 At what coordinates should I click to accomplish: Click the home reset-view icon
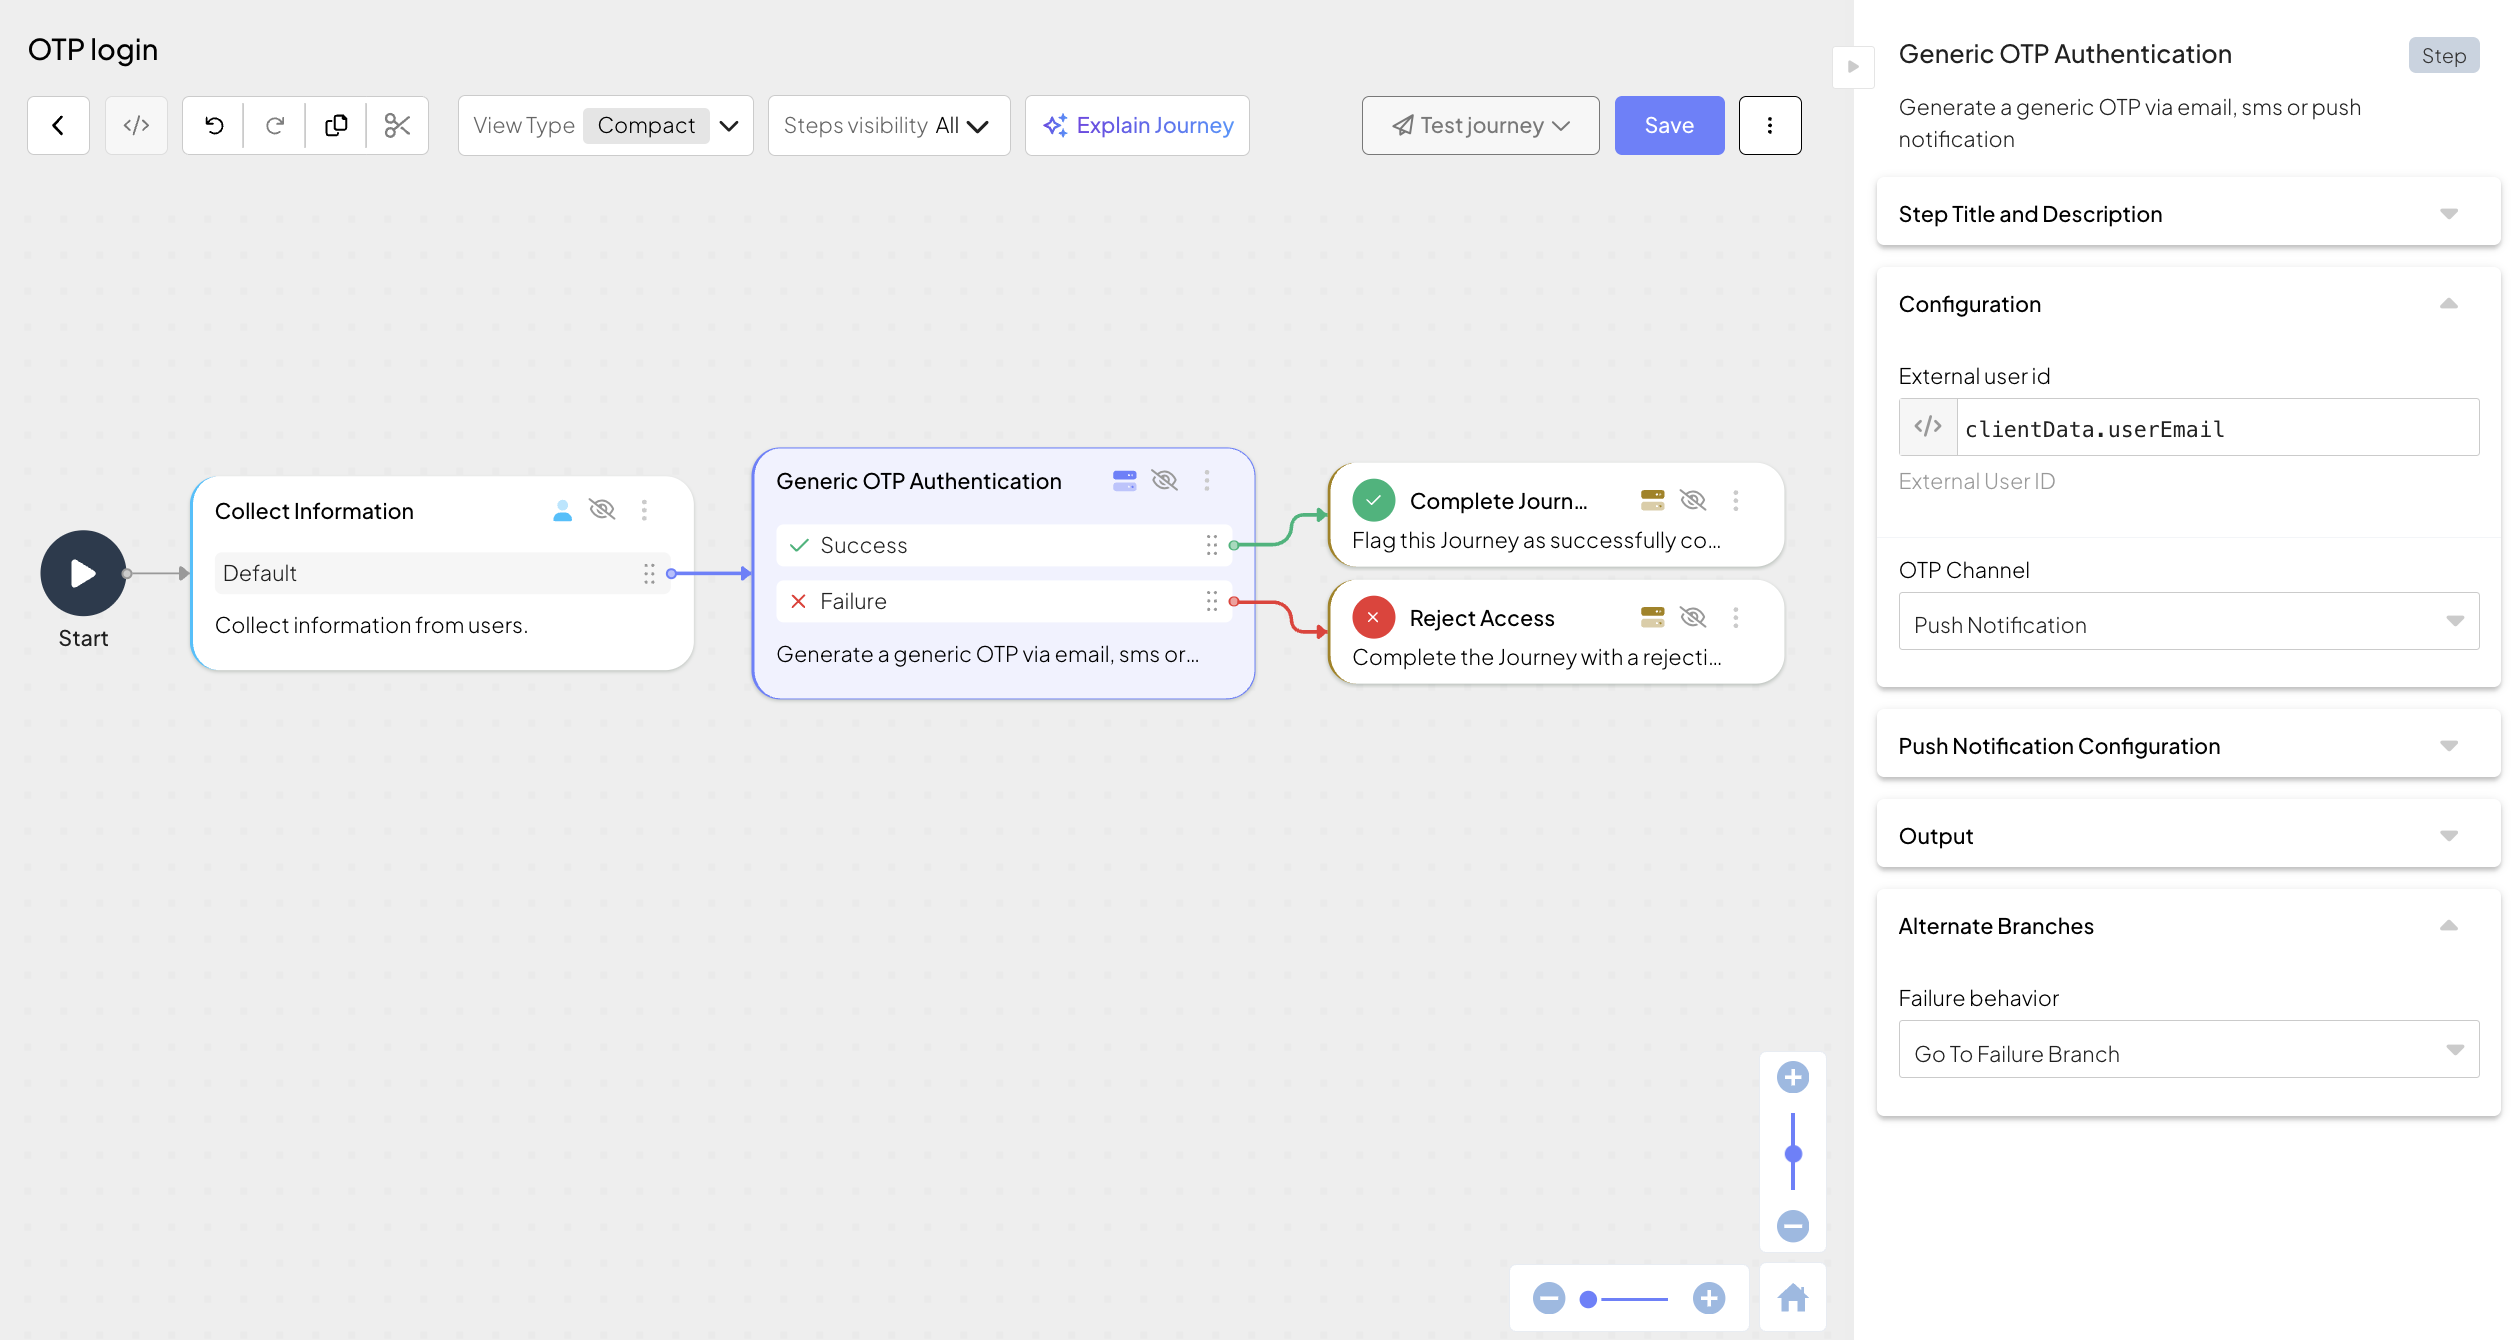pyautogui.click(x=1792, y=1298)
